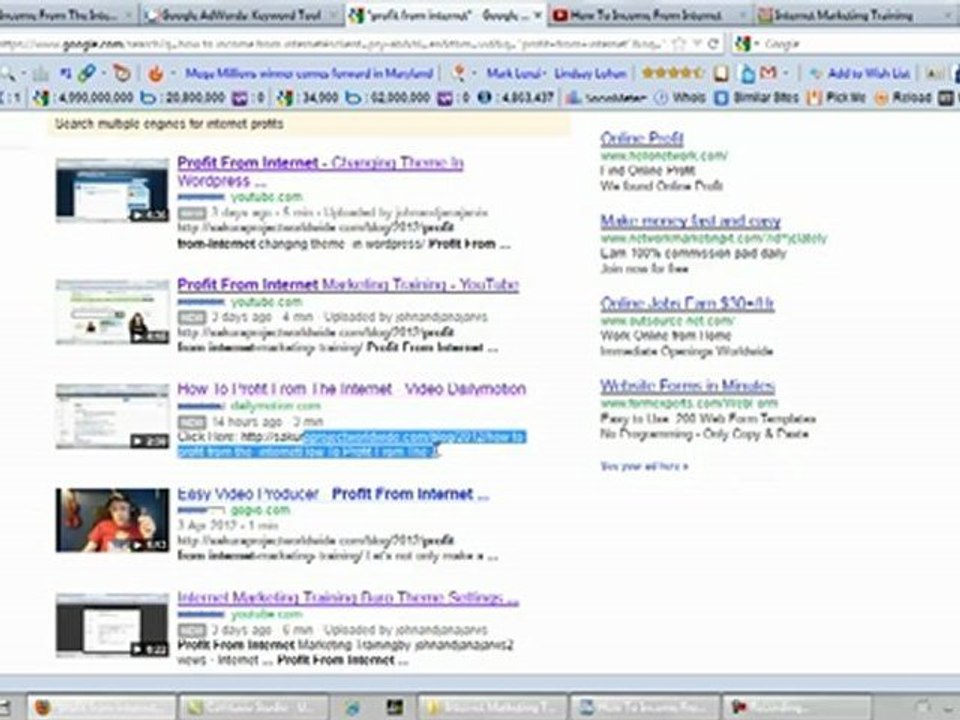Open Easy Video Producer Profit From Internet result

point(333,494)
